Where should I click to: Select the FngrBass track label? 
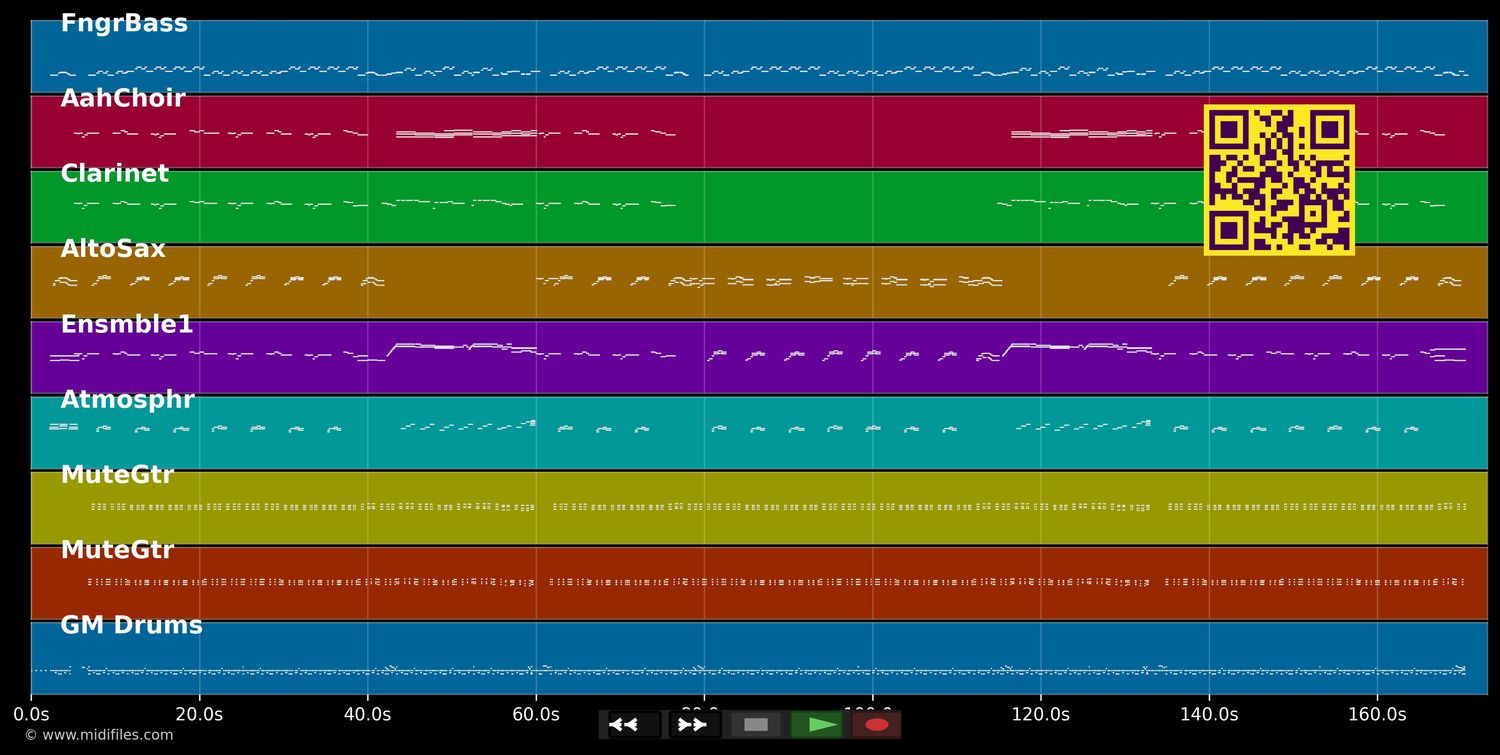click(124, 24)
